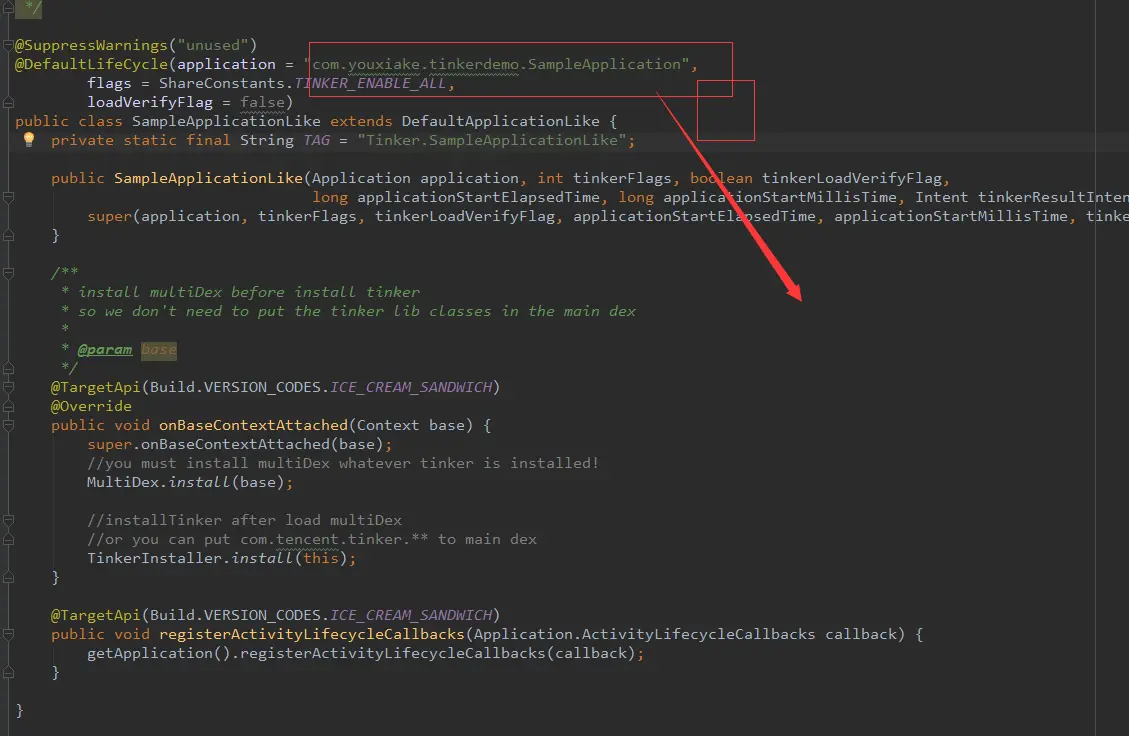1129x736 pixels.
Task: Click the DefaultApplicationLike superclass name
Action: pyautogui.click(x=500, y=121)
